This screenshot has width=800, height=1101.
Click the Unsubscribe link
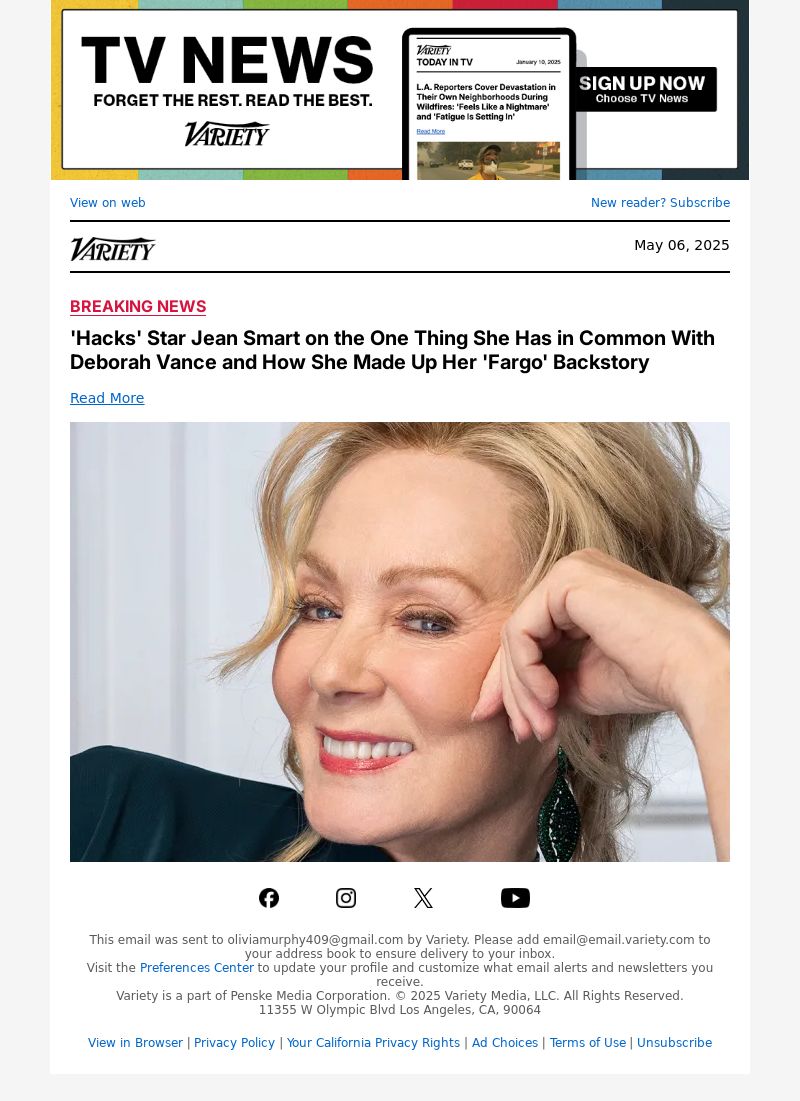(674, 1043)
